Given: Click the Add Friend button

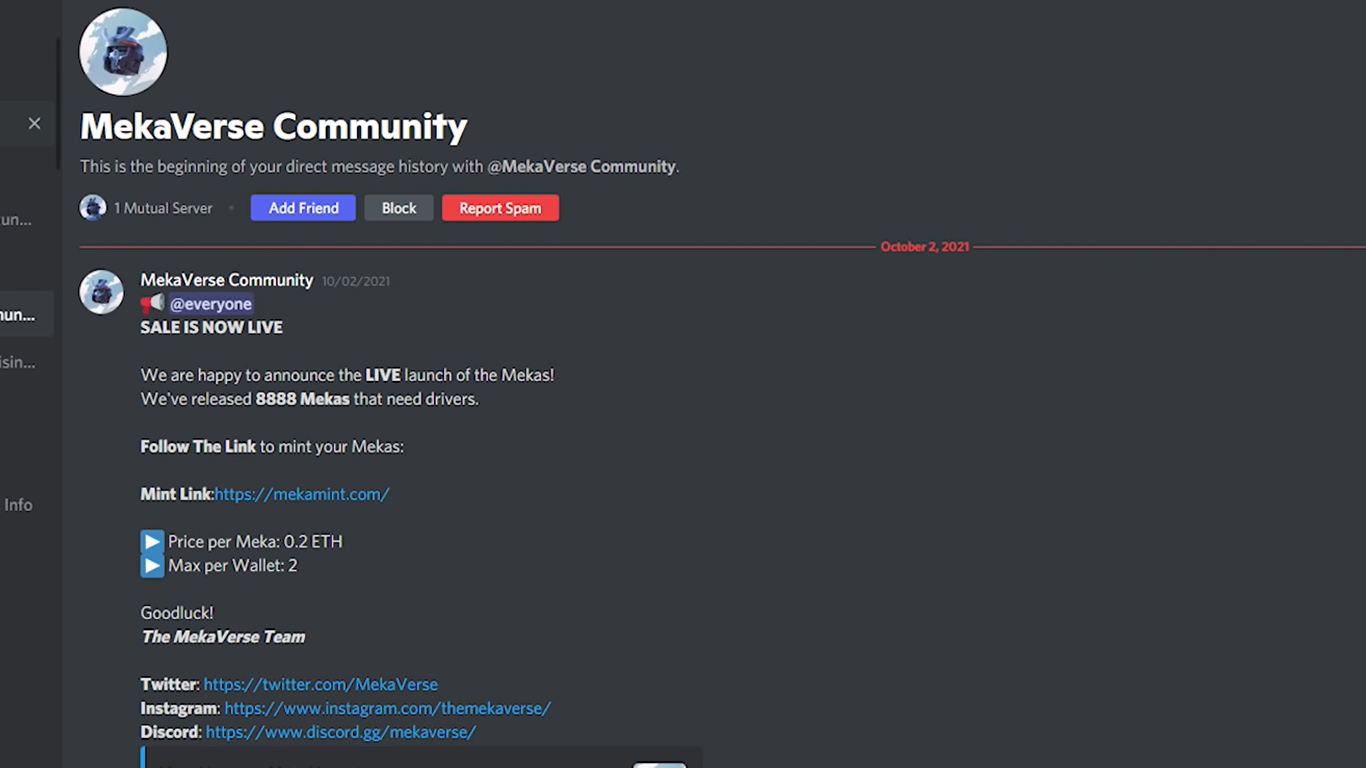Looking at the screenshot, I should (x=302, y=207).
